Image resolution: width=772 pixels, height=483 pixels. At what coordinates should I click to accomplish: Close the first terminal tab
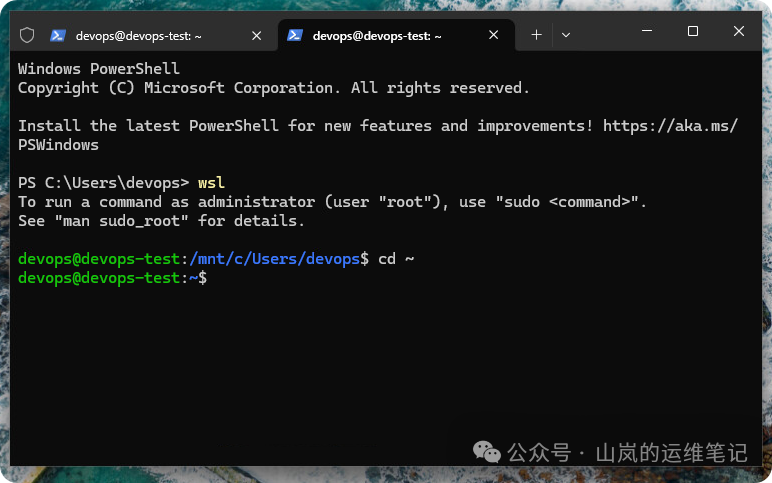(x=257, y=35)
